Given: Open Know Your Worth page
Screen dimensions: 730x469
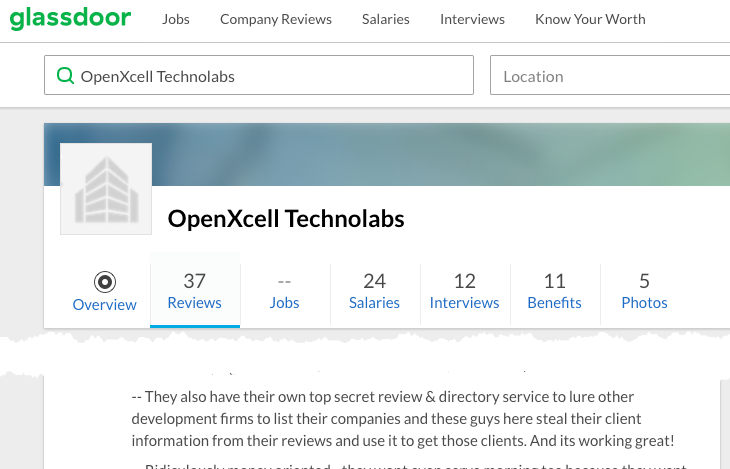Looking at the screenshot, I should click(x=590, y=19).
